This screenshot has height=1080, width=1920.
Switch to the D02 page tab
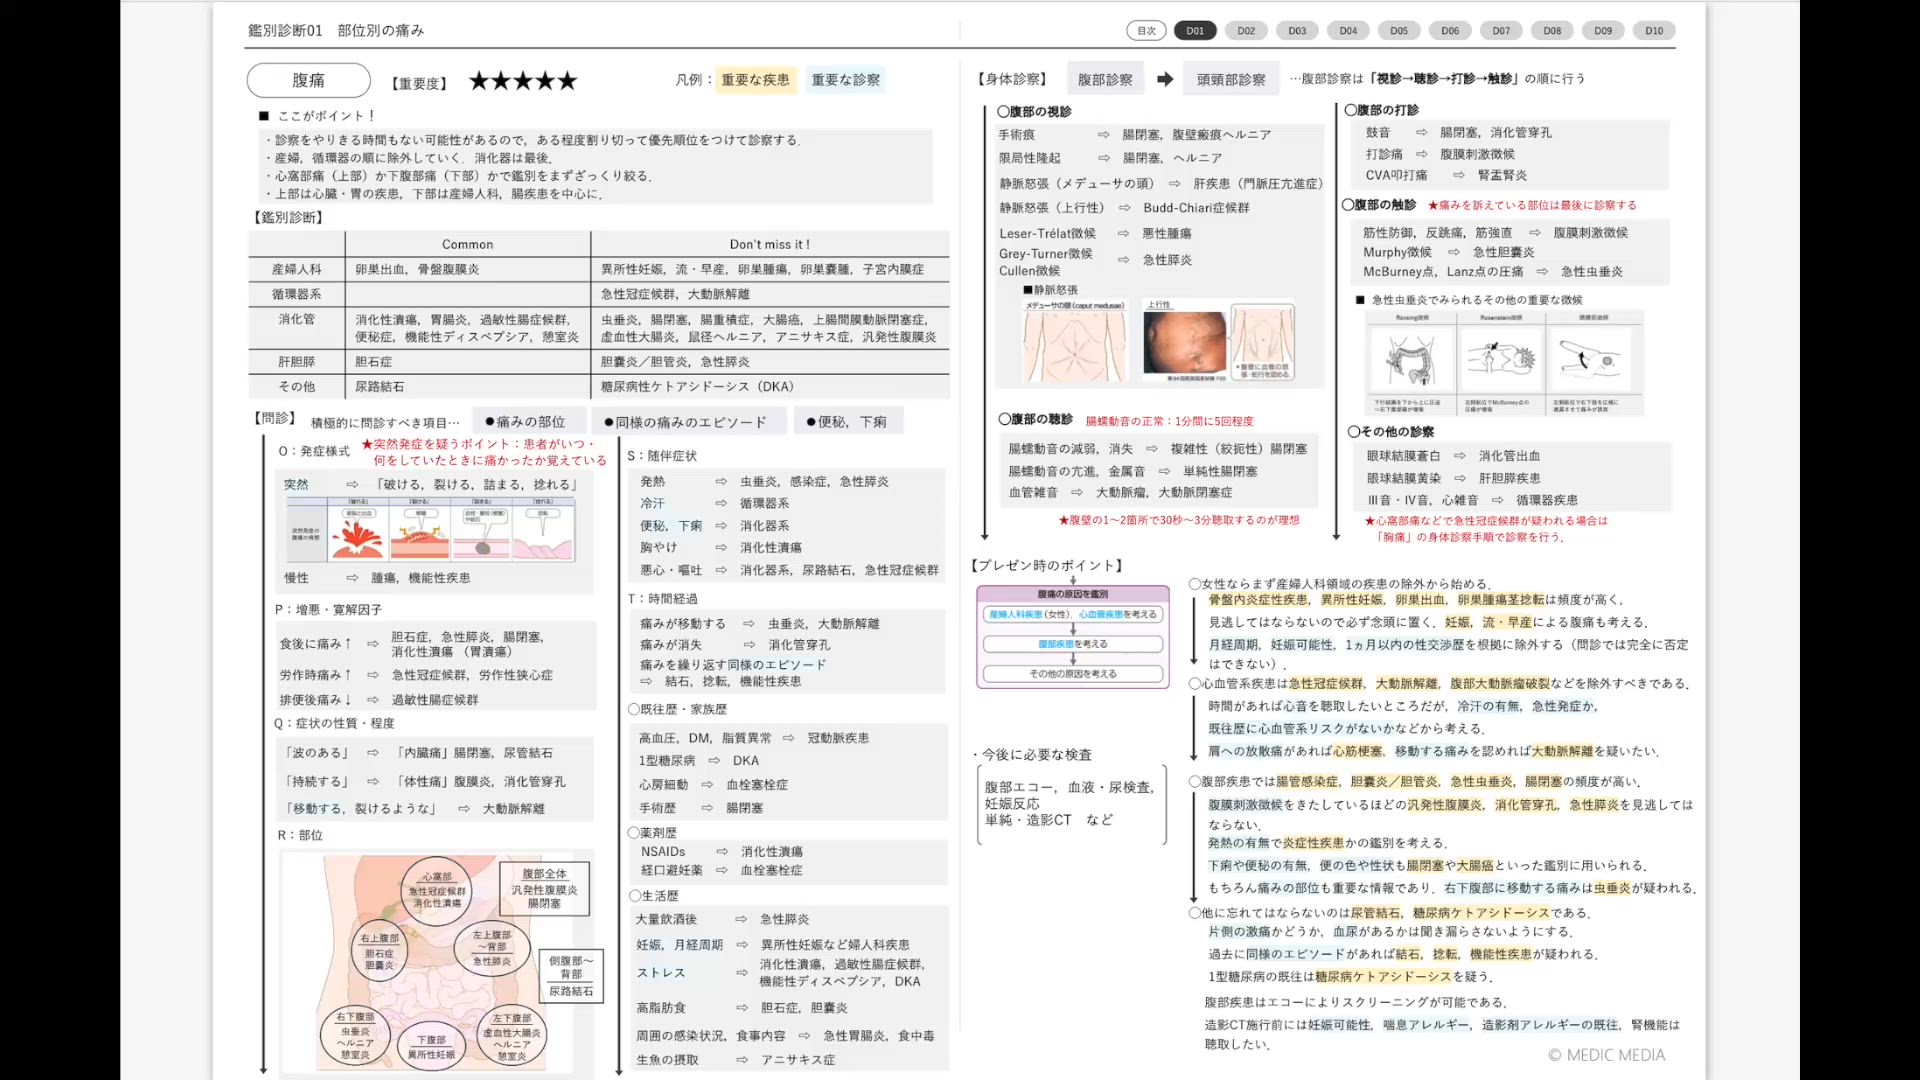pyautogui.click(x=1246, y=31)
